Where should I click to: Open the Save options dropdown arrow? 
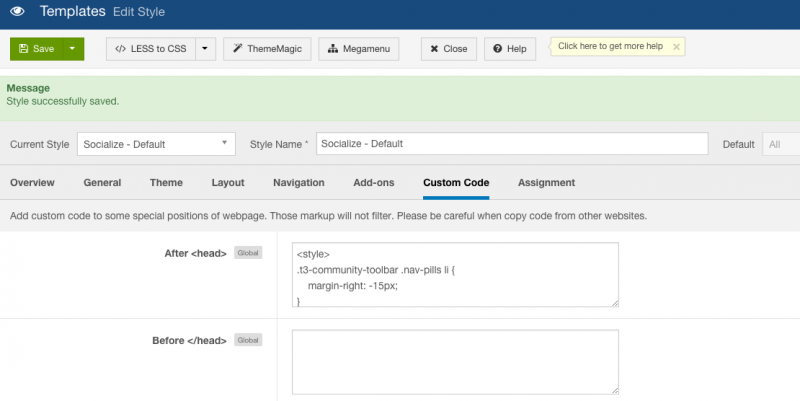point(73,49)
